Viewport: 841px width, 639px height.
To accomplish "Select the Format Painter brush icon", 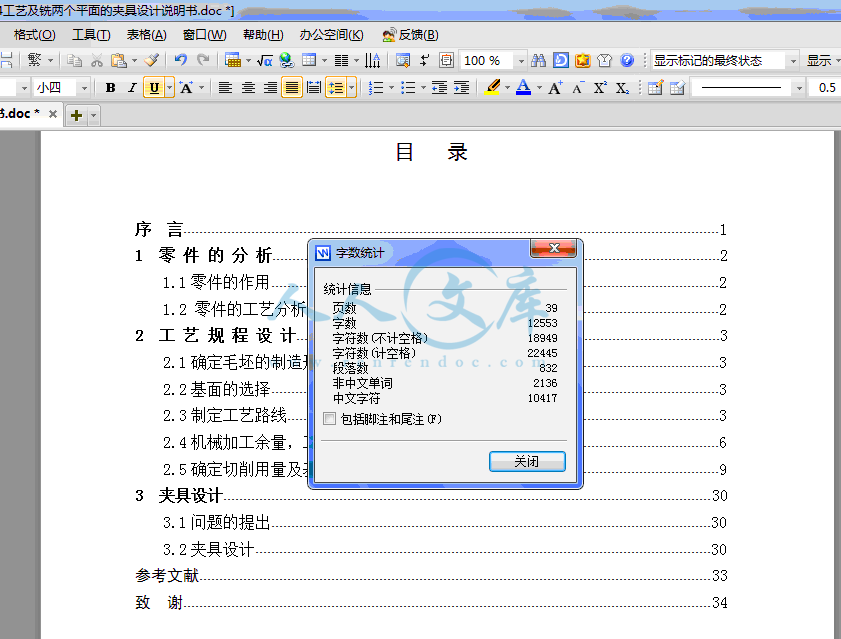I will pyautogui.click(x=152, y=60).
